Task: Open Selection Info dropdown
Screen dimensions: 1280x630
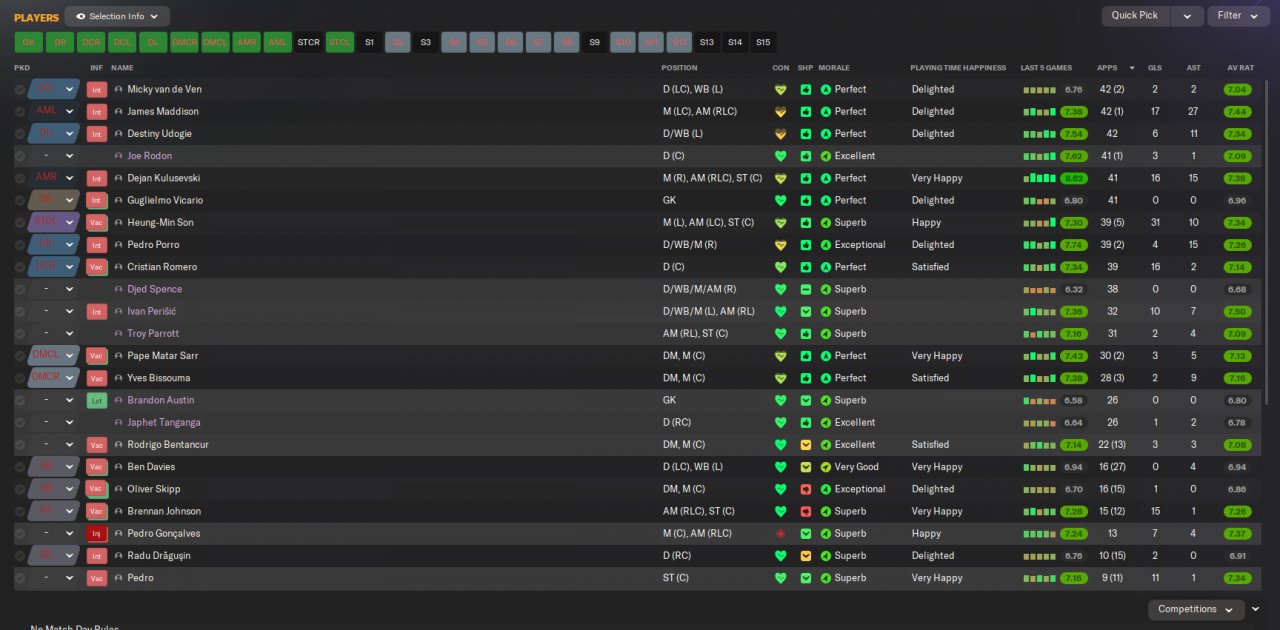Action: (117, 17)
